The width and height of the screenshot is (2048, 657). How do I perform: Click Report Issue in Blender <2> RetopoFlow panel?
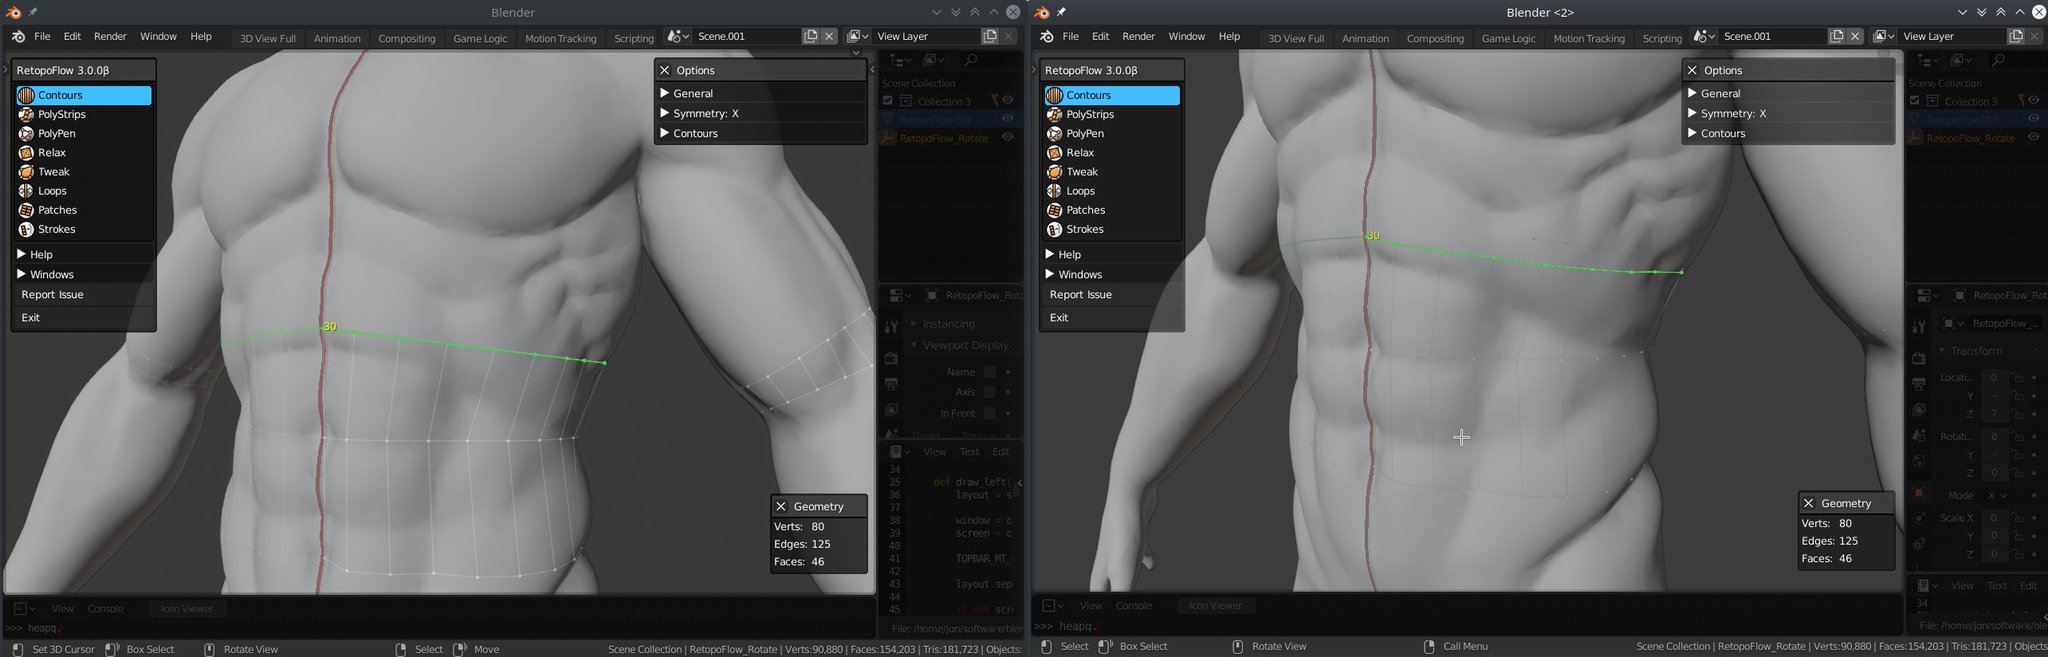(1111, 295)
